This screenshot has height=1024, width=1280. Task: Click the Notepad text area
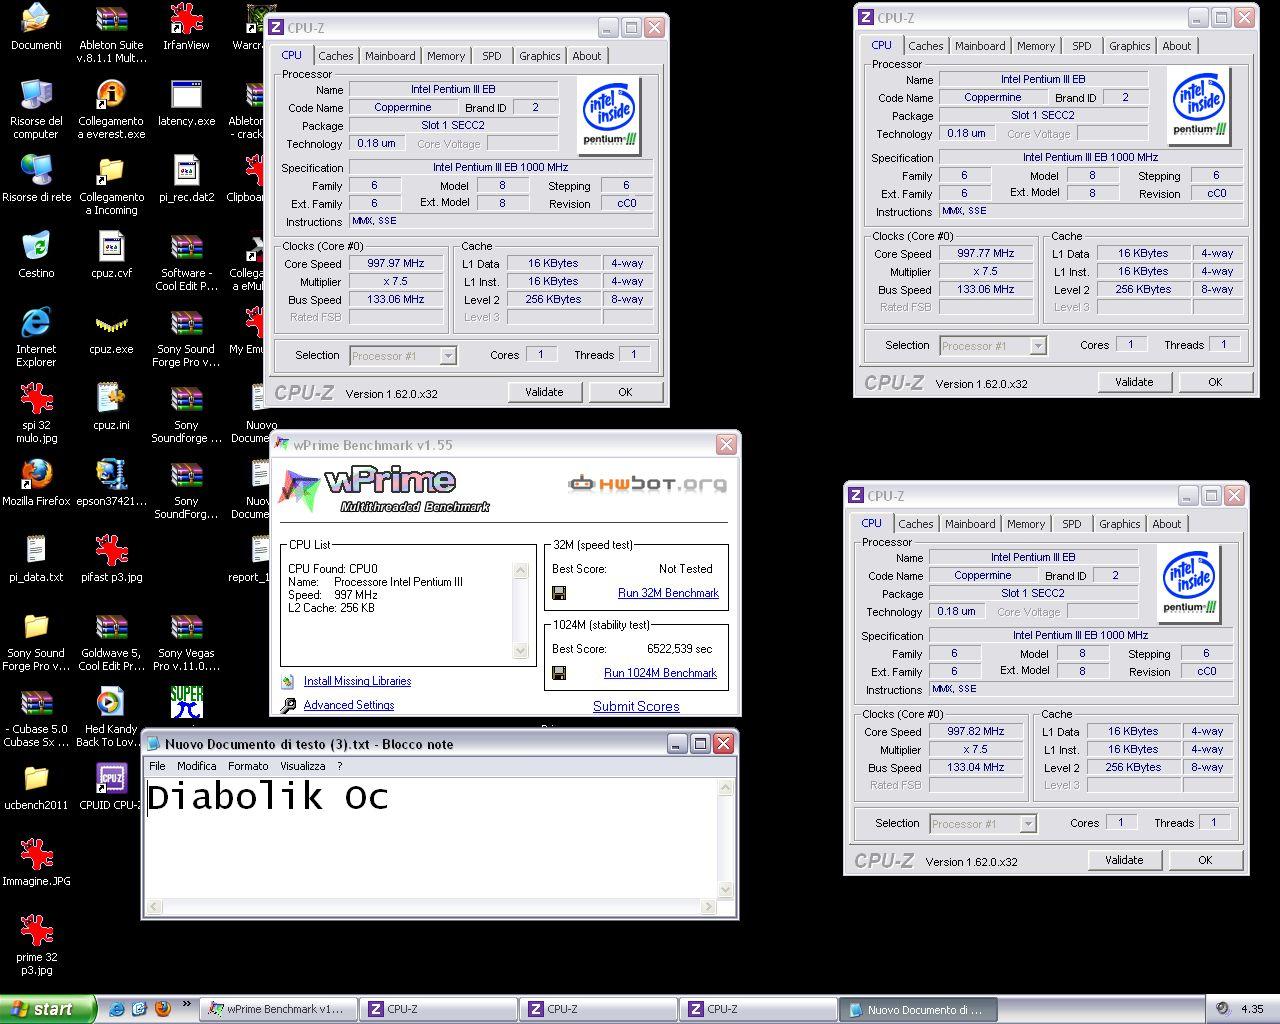[x=432, y=838]
